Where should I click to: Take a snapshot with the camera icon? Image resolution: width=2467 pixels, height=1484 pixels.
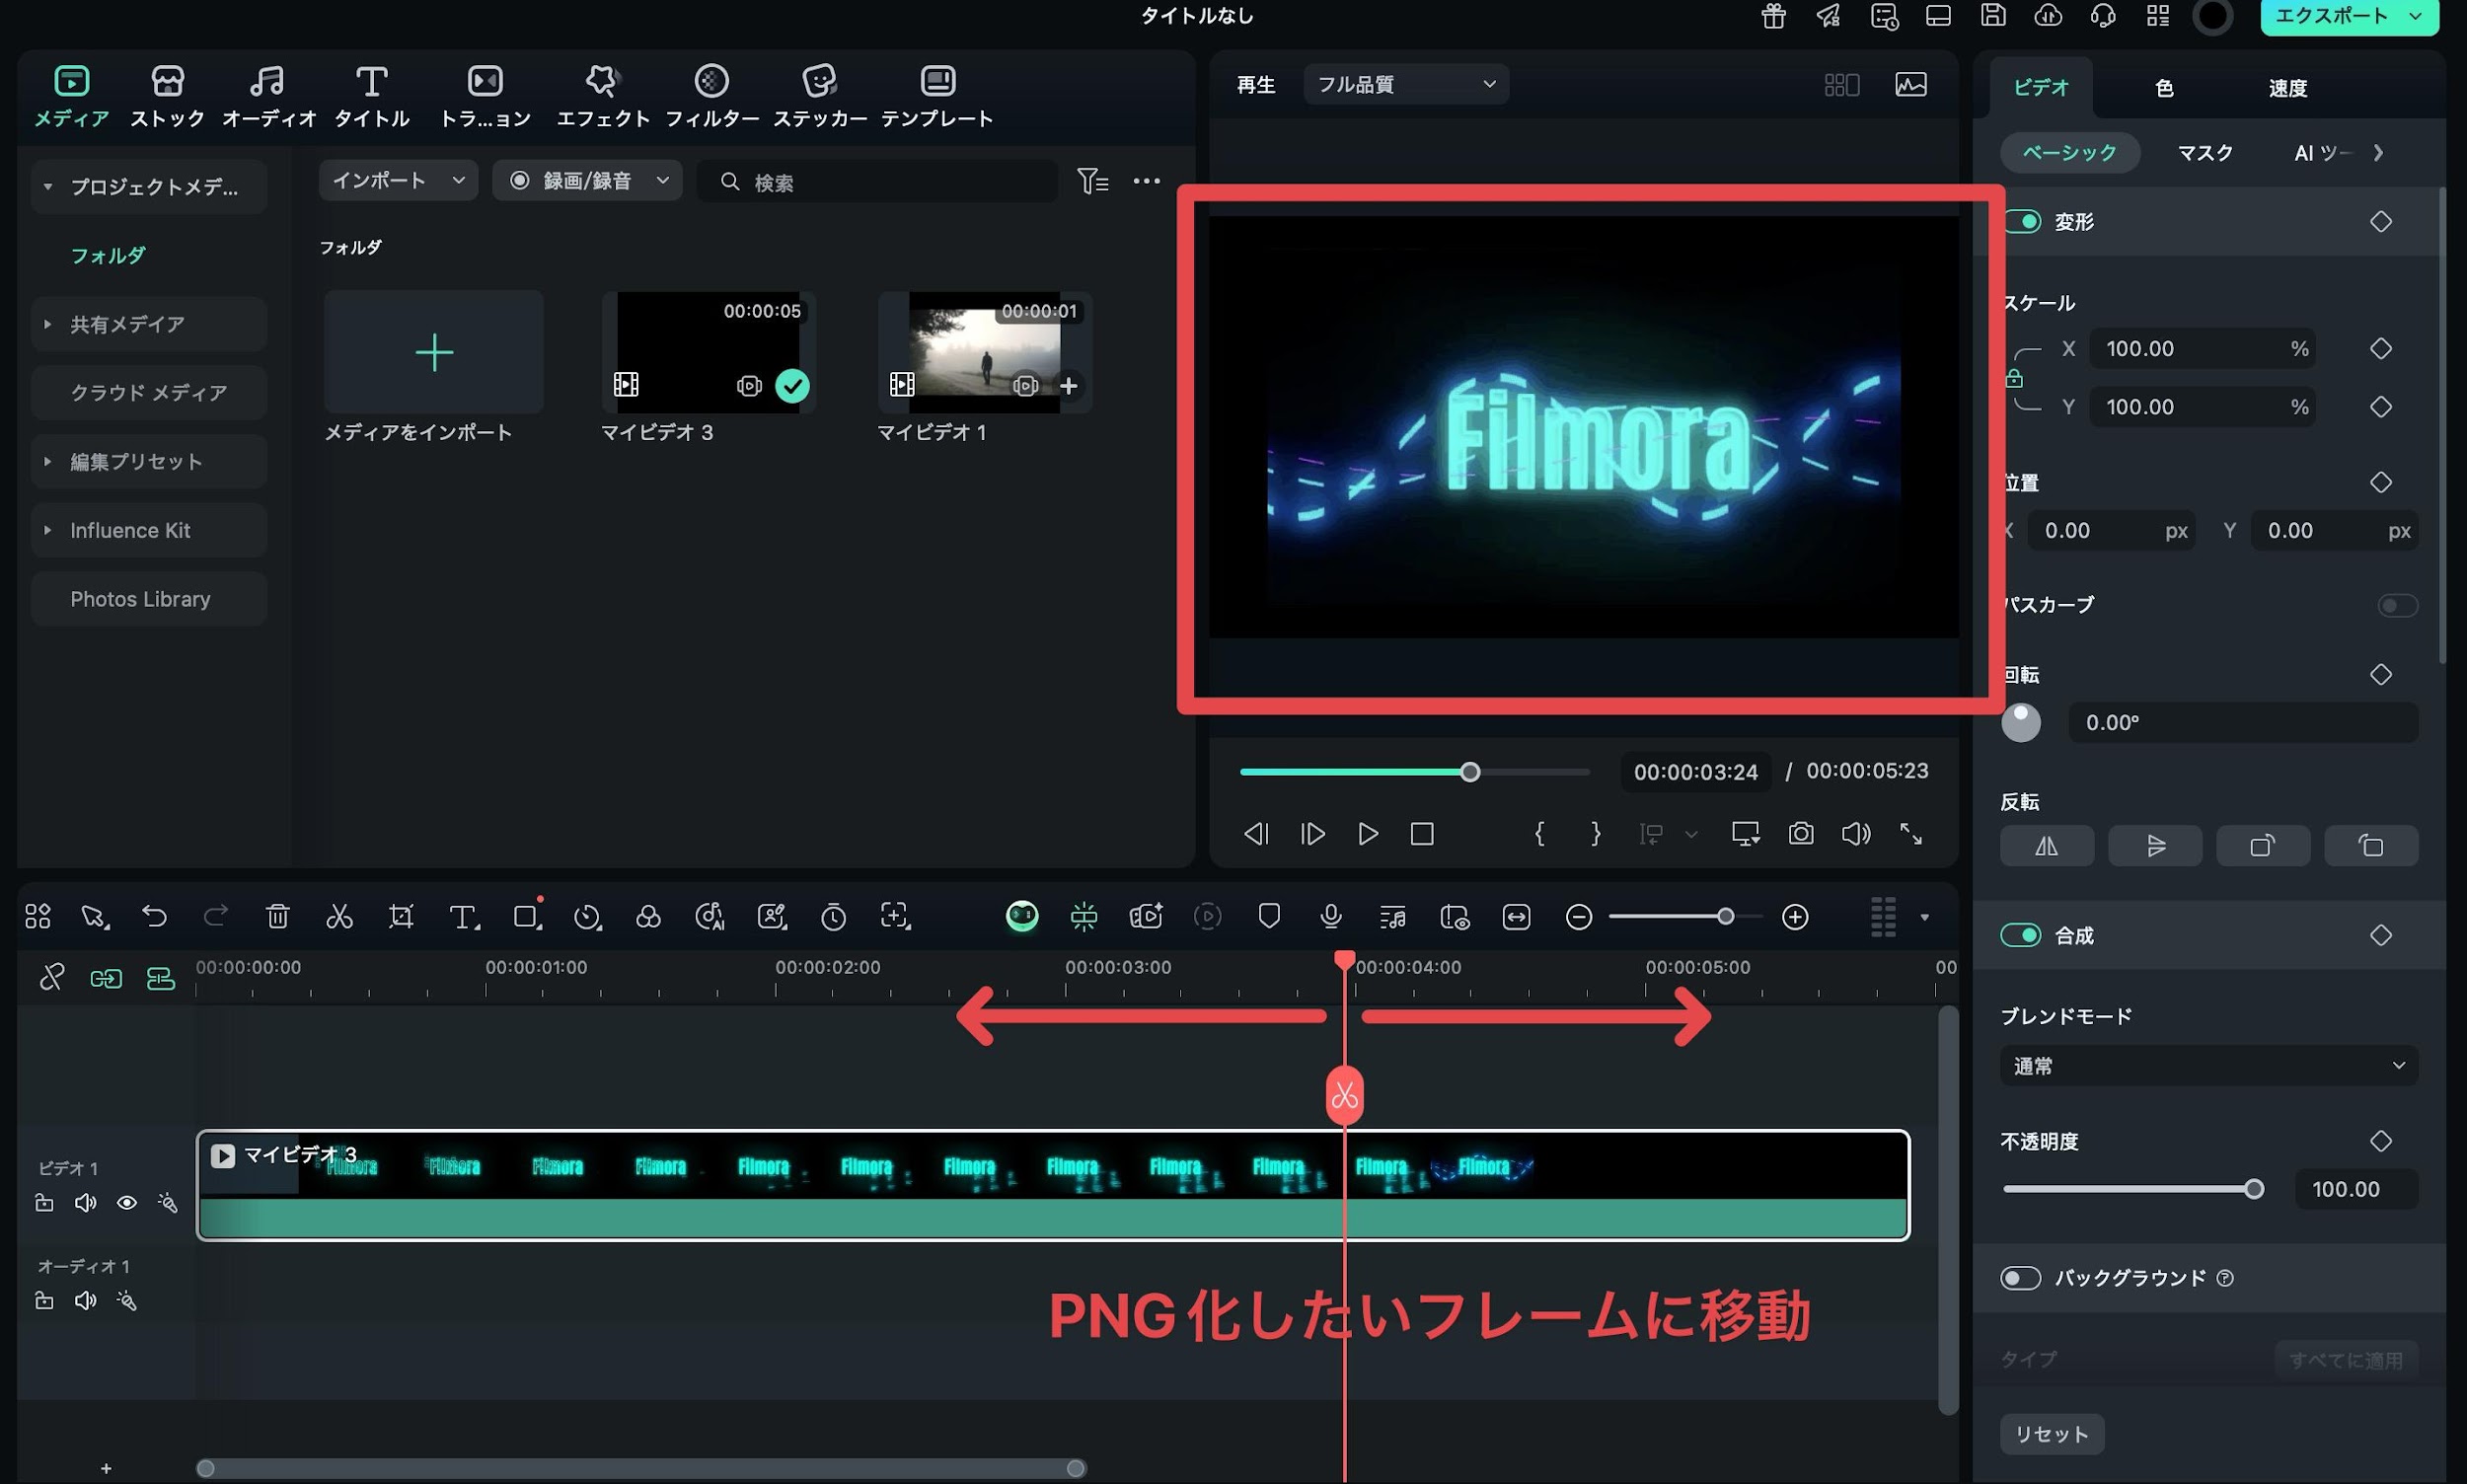point(1801,833)
